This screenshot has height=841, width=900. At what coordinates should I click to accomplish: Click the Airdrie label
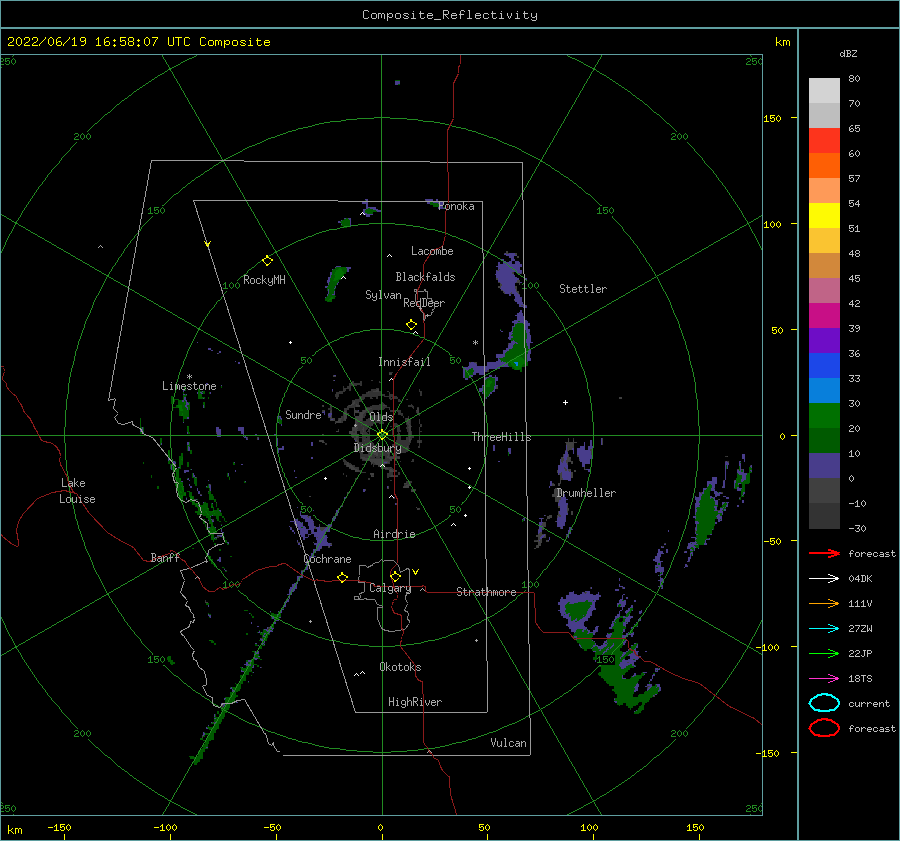pyautogui.click(x=394, y=534)
